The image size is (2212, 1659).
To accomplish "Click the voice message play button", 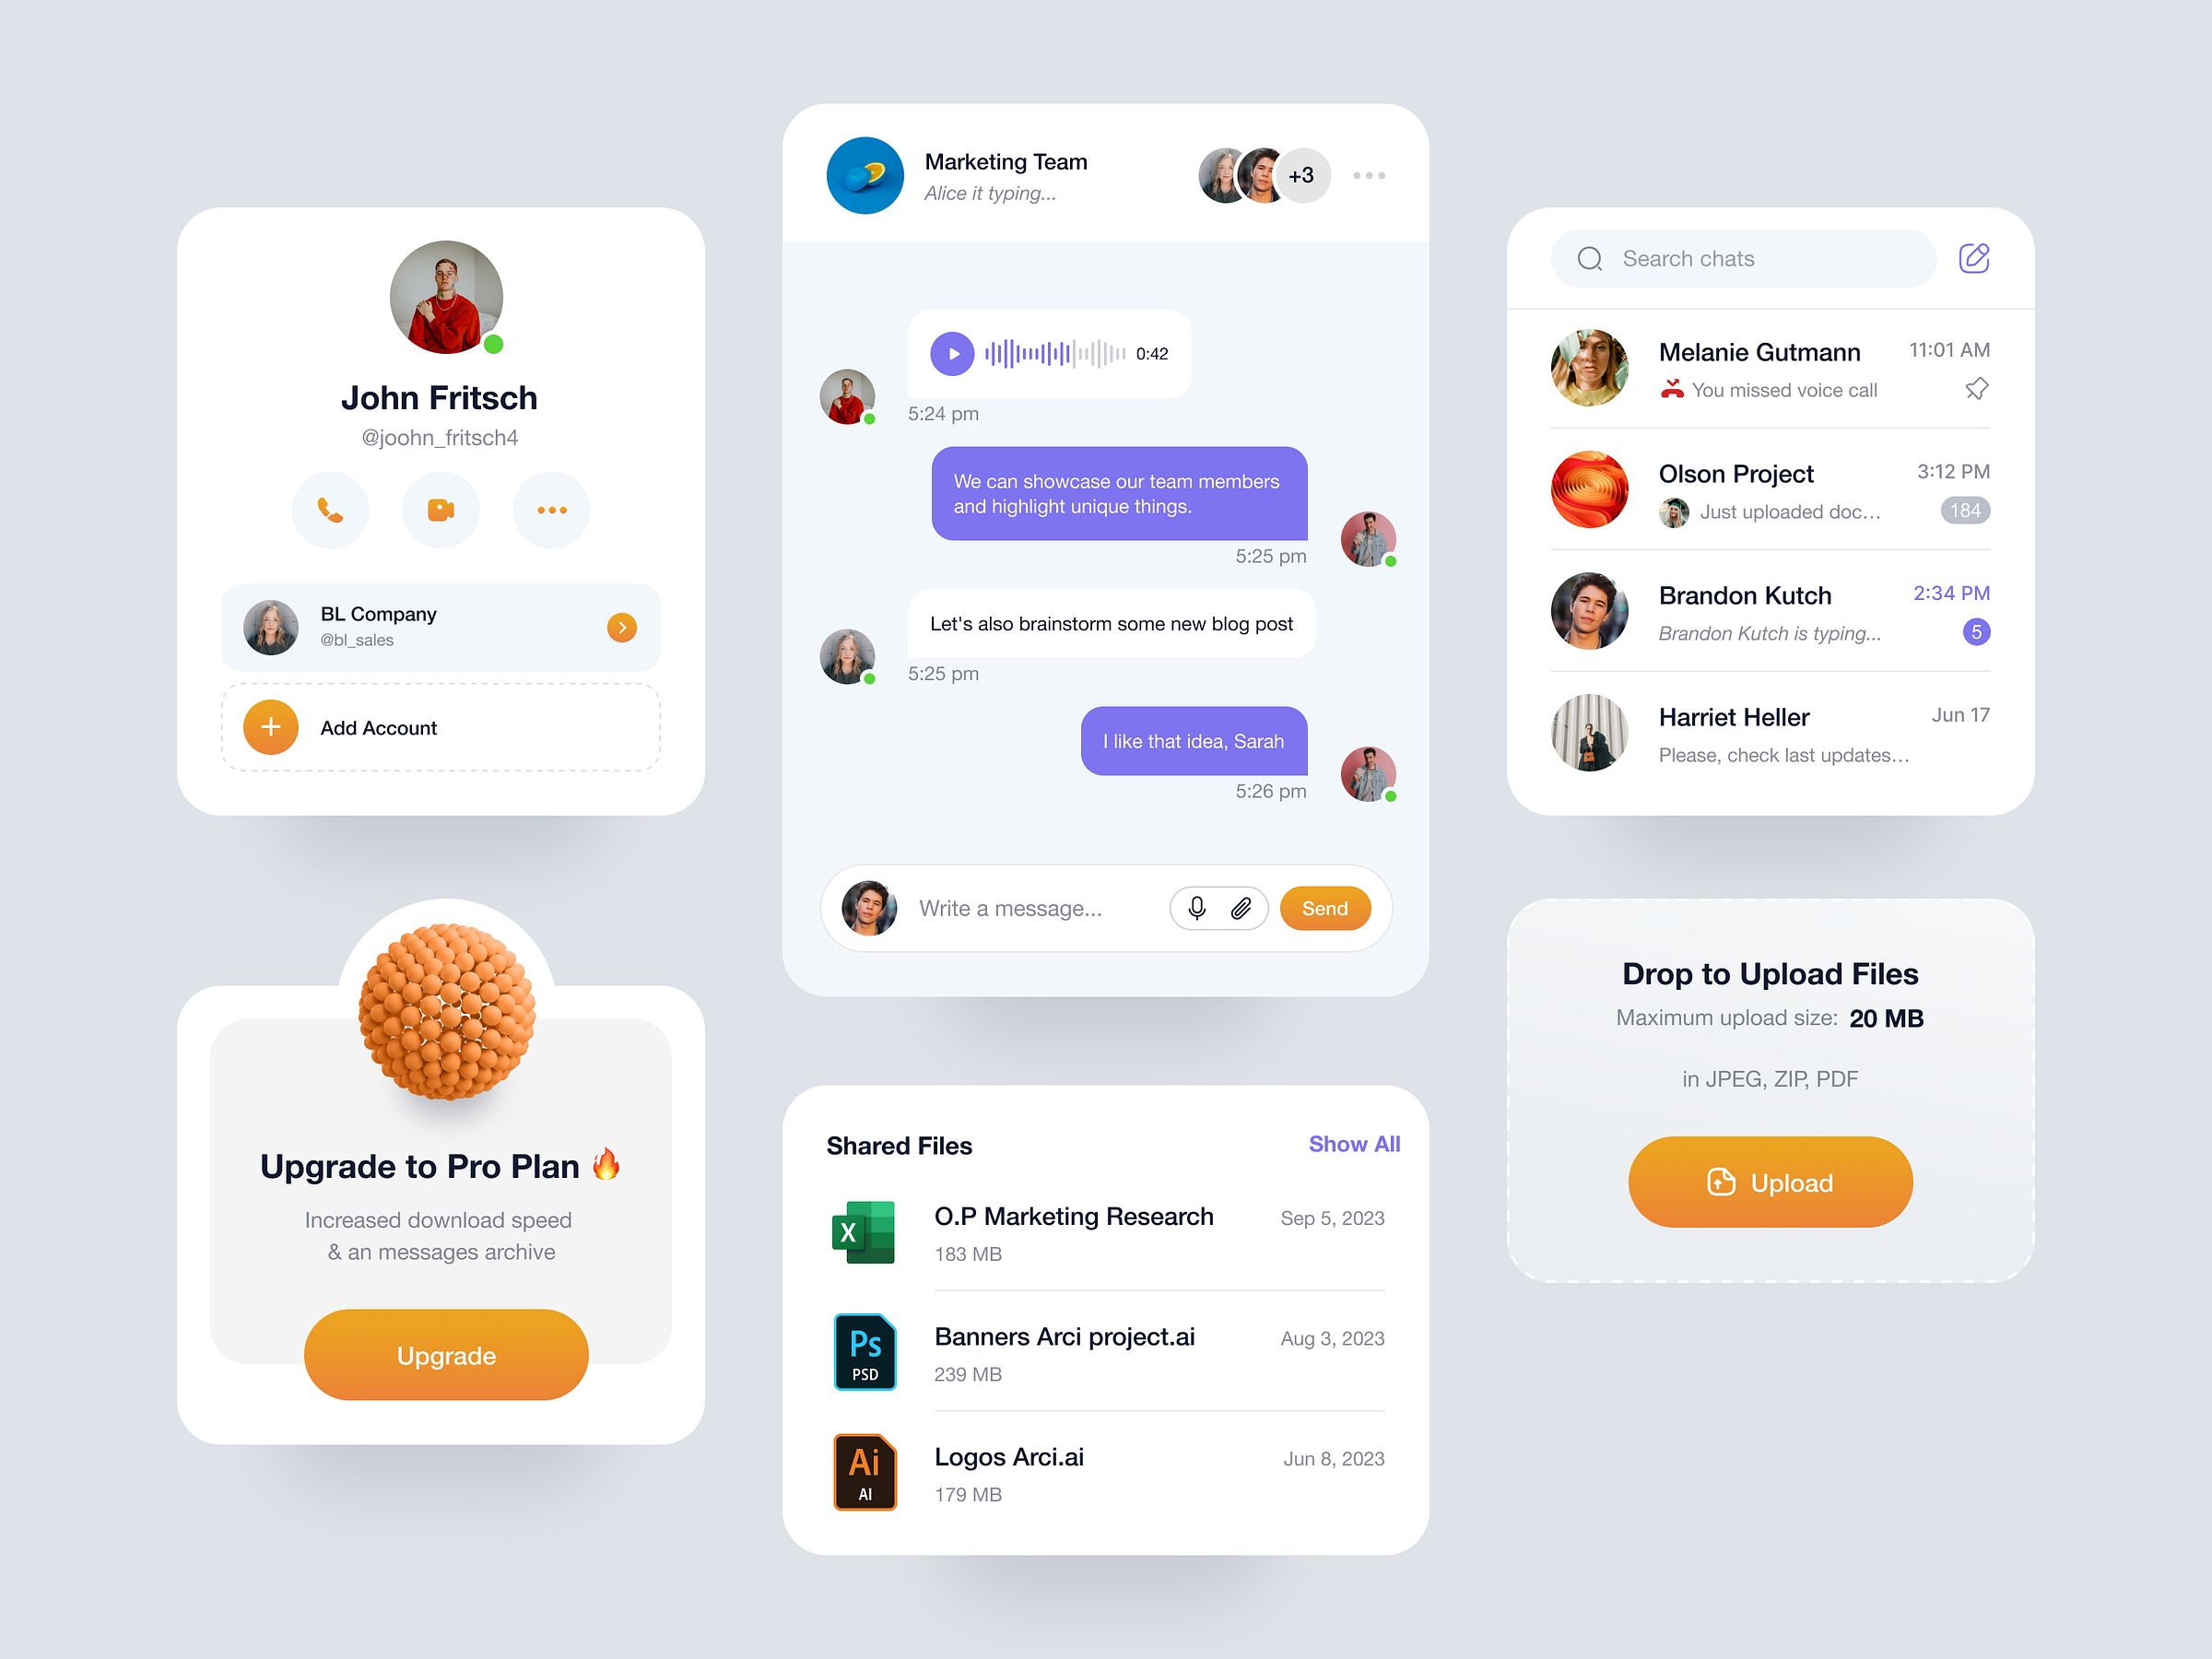I will [x=955, y=354].
